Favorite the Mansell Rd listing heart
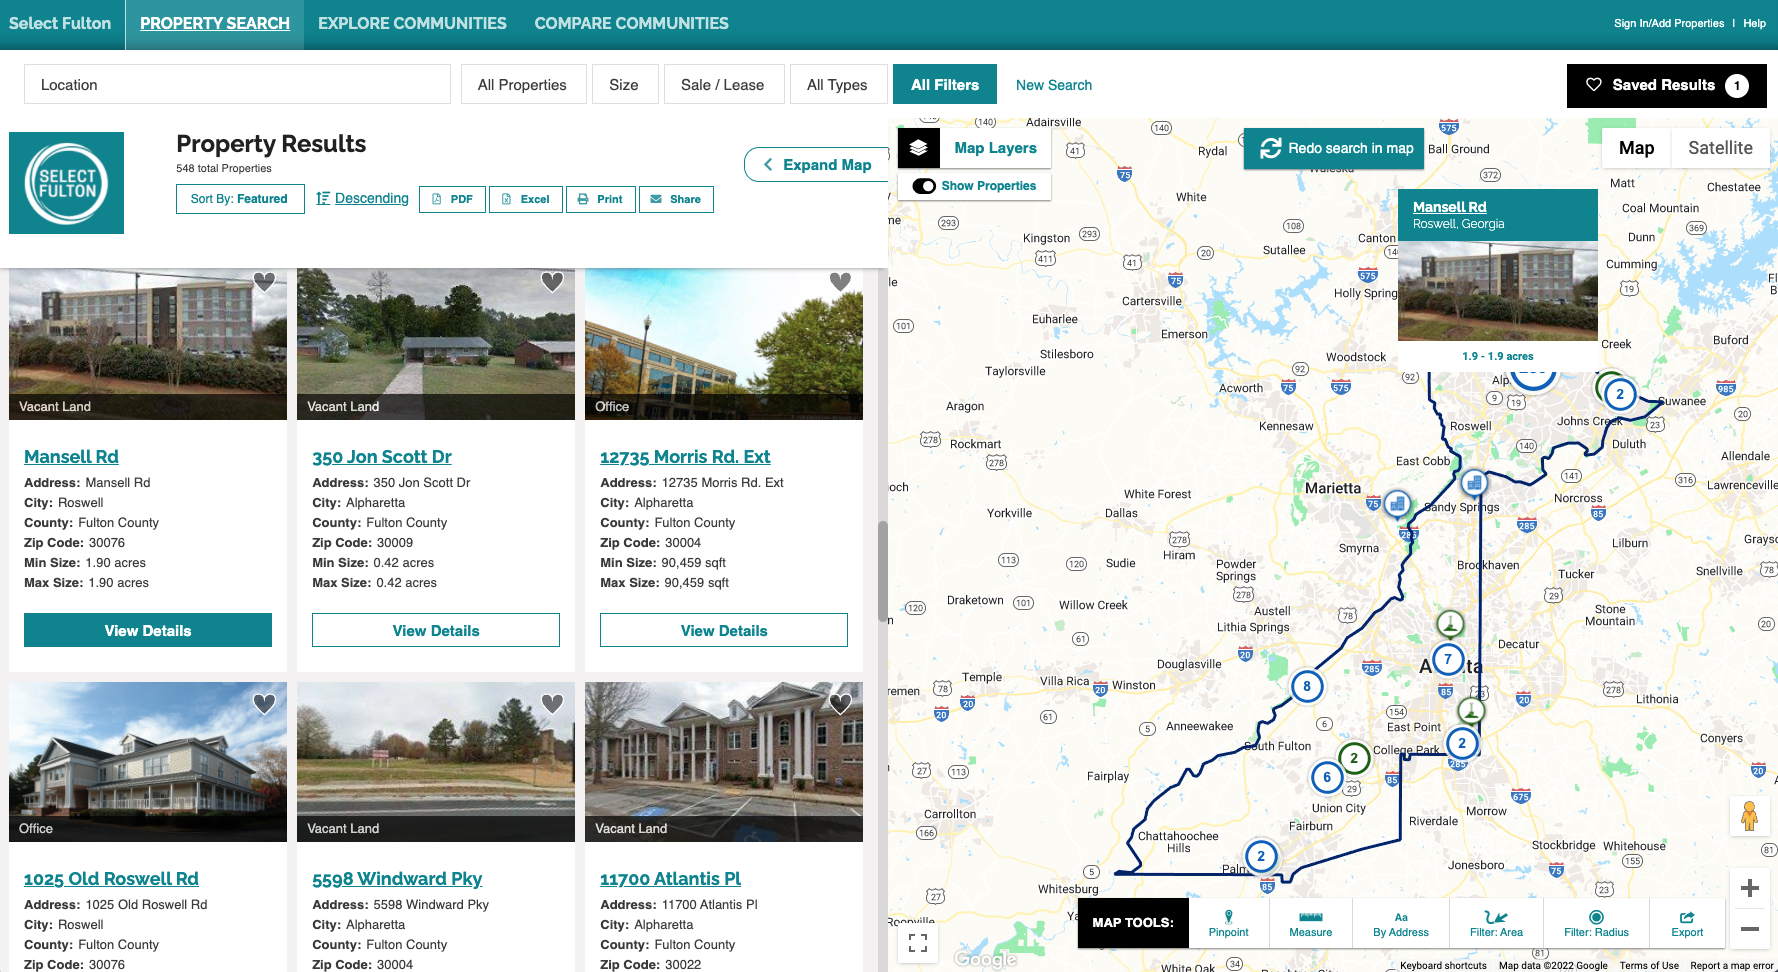Image resolution: width=1778 pixels, height=972 pixels. [264, 282]
